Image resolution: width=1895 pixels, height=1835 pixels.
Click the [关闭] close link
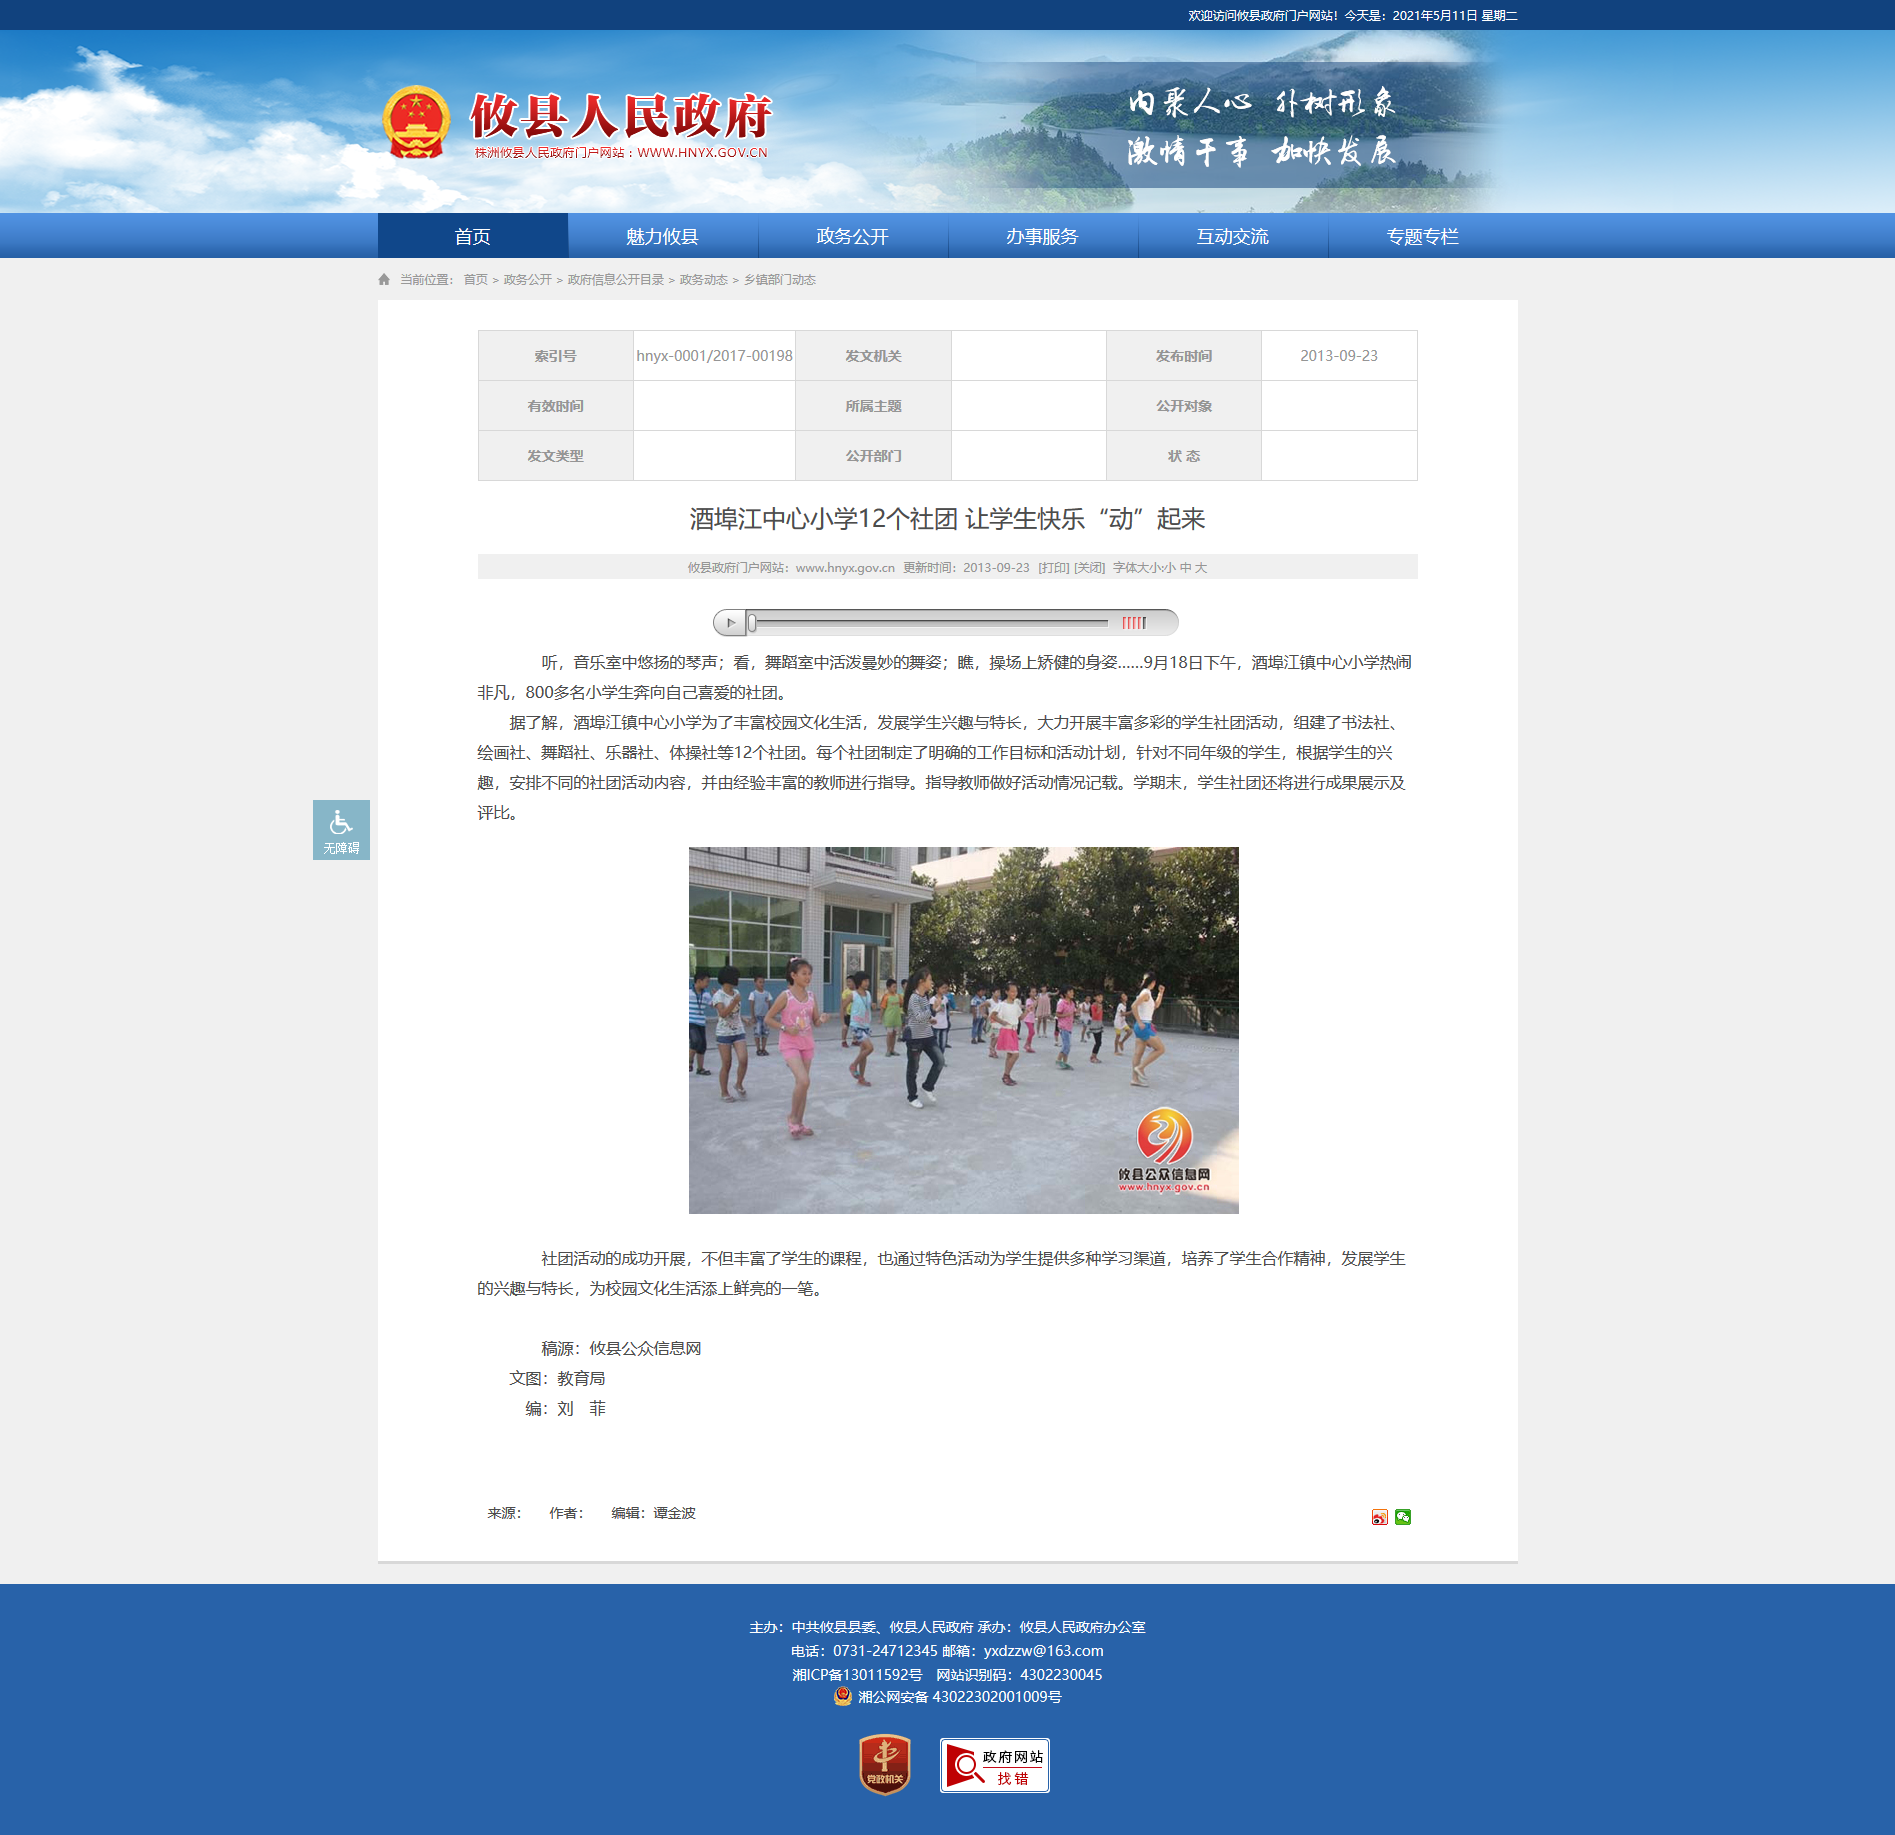[x=1089, y=568]
